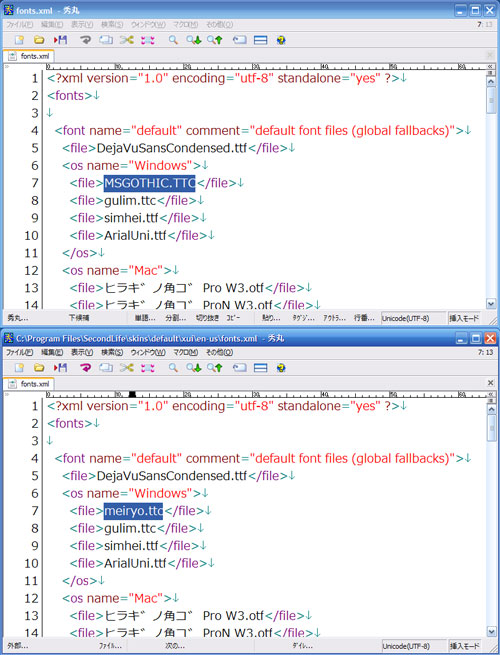The width and height of the screenshot is (500, 655).
Task: Click pink Paste icon in upper window toolbar
Action: coord(147,40)
